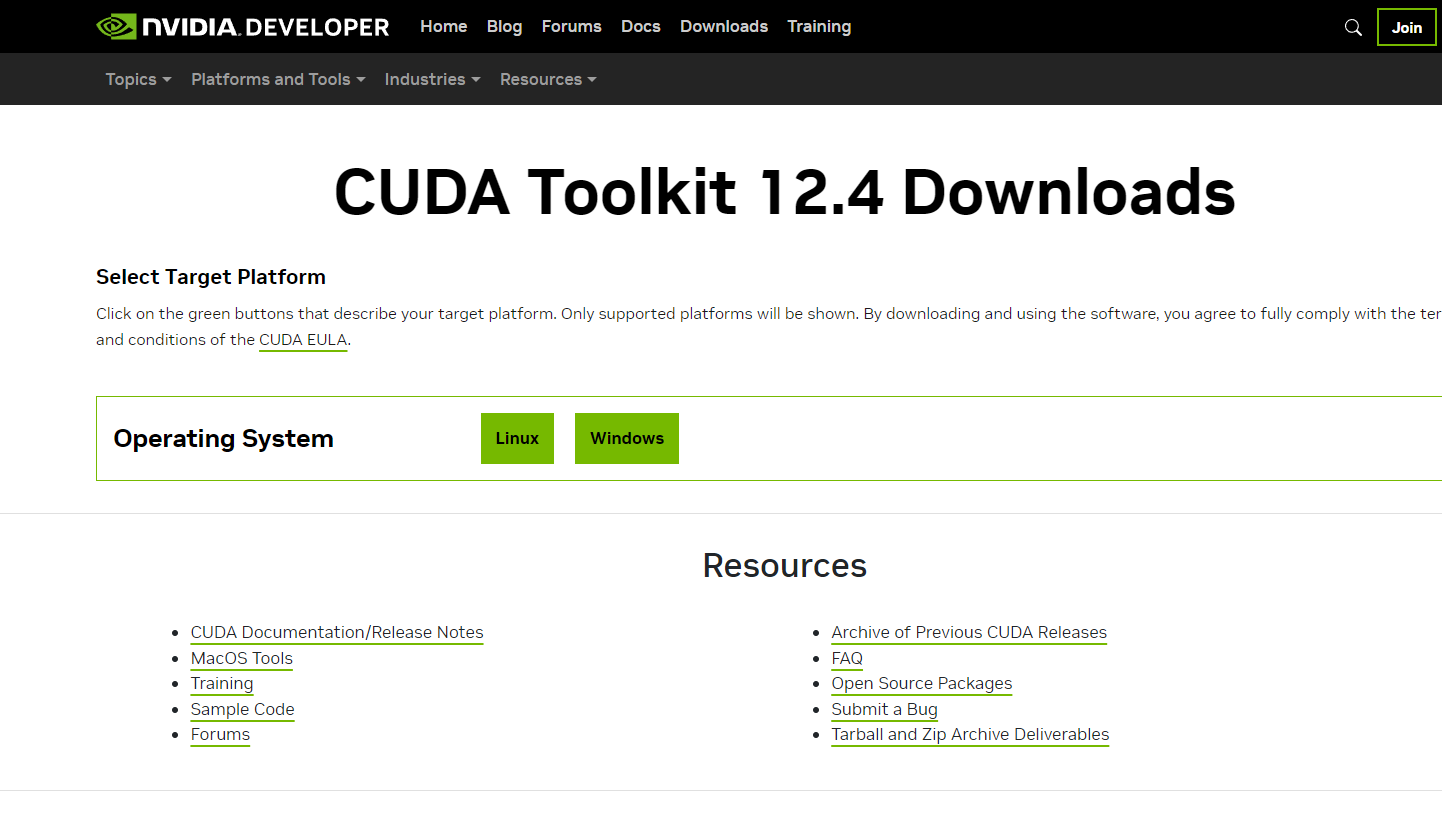
Task: Open the FAQ link
Action: pyautogui.click(x=847, y=658)
